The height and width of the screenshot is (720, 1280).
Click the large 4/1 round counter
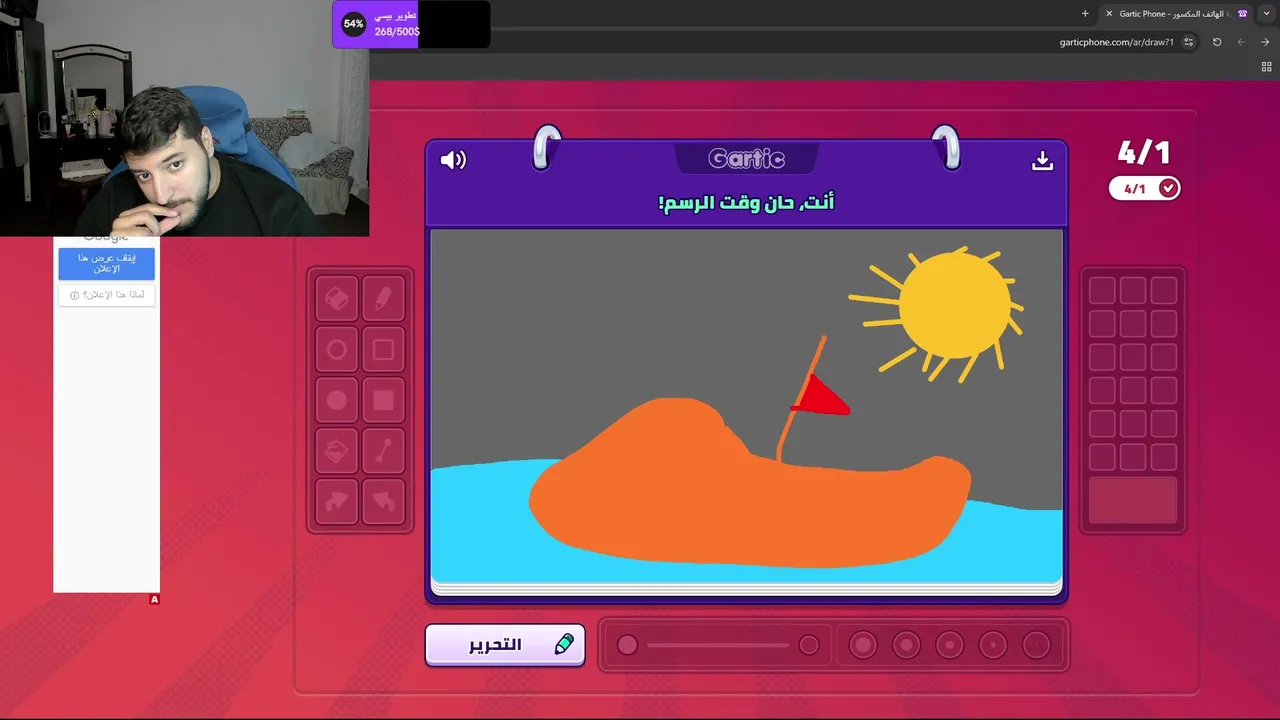click(x=1144, y=152)
